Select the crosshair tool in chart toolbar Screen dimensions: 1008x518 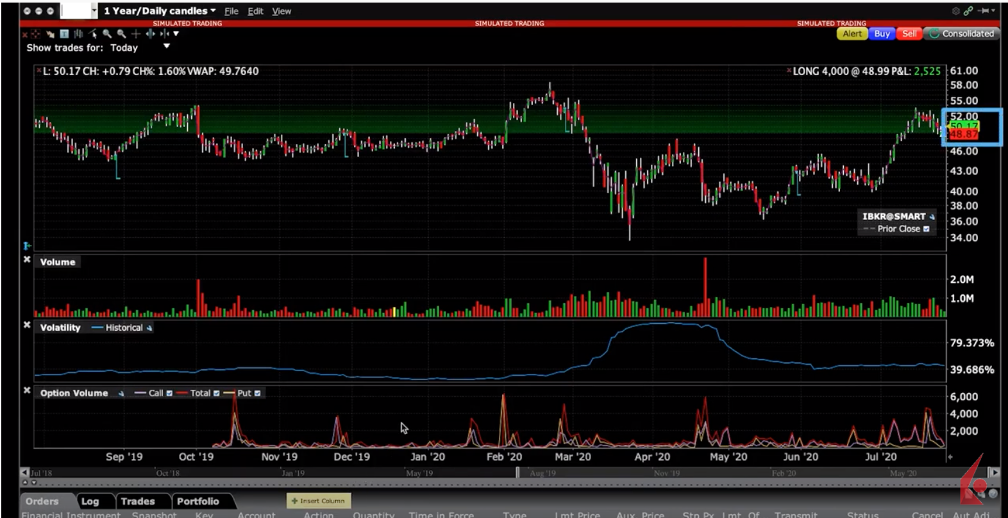137,34
